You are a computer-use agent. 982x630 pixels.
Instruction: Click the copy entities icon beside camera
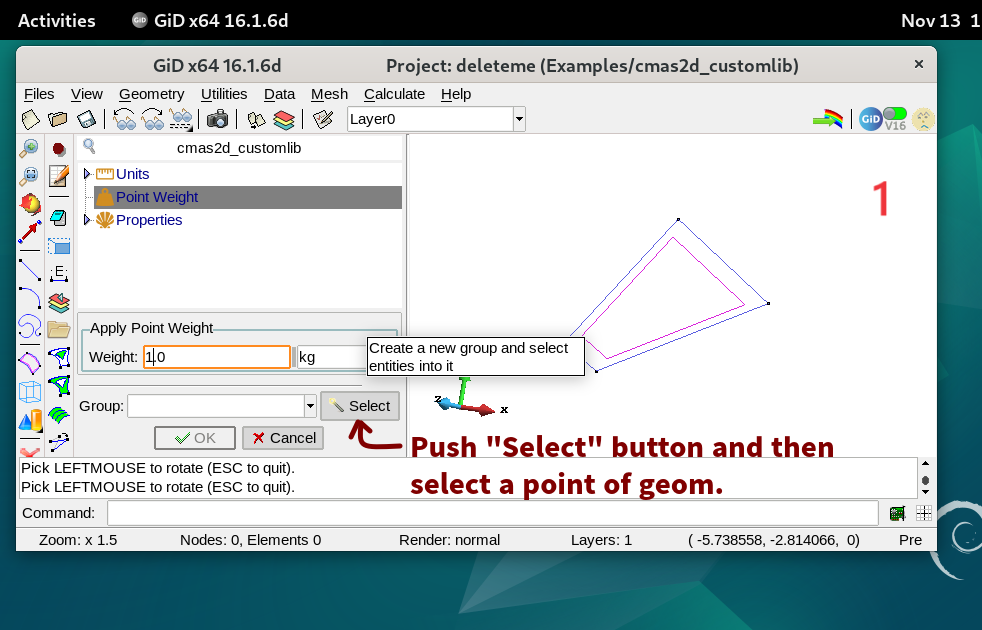pyautogui.click(x=256, y=119)
